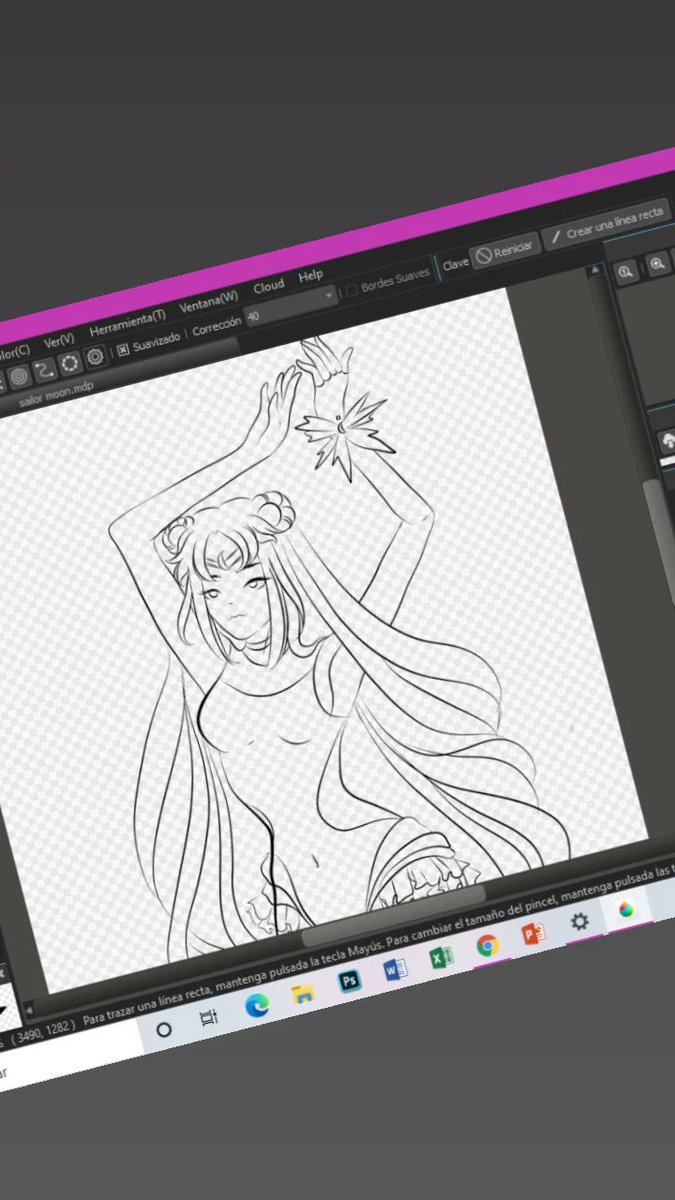Open Task View on the taskbar
This screenshot has height=1200, width=675.
click(209, 1018)
